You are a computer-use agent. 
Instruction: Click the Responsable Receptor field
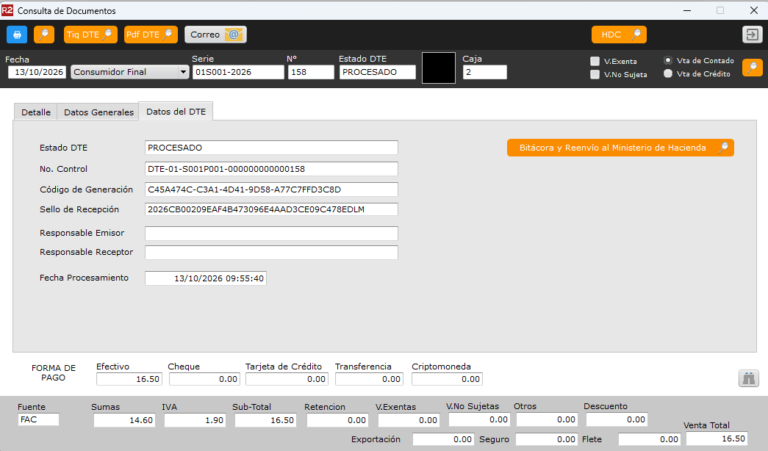[271, 252]
